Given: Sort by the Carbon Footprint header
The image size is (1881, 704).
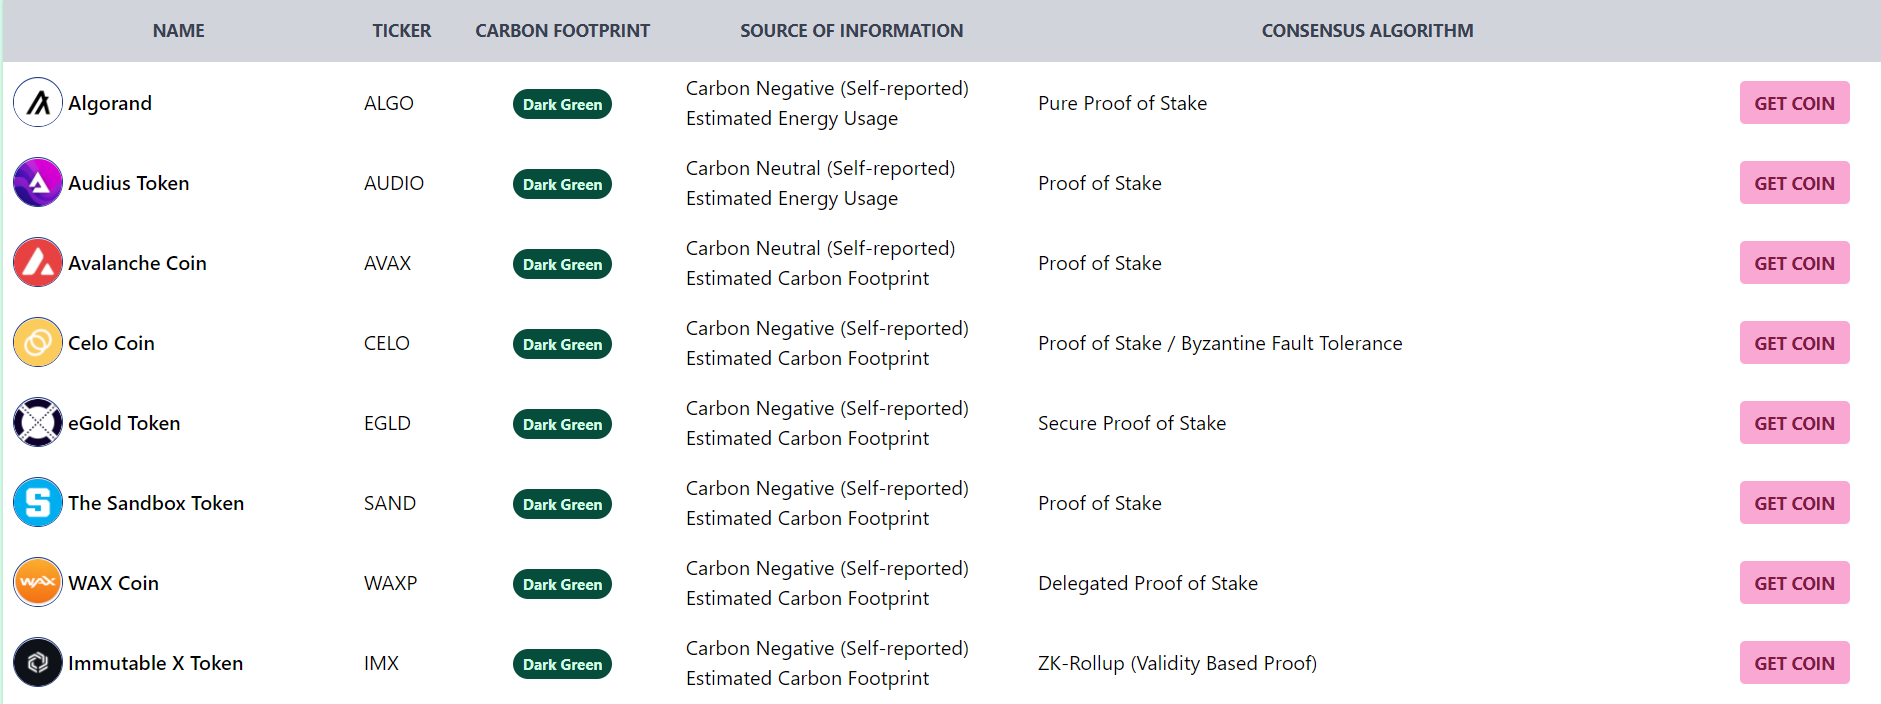Looking at the screenshot, I should [x=562, y=31].
